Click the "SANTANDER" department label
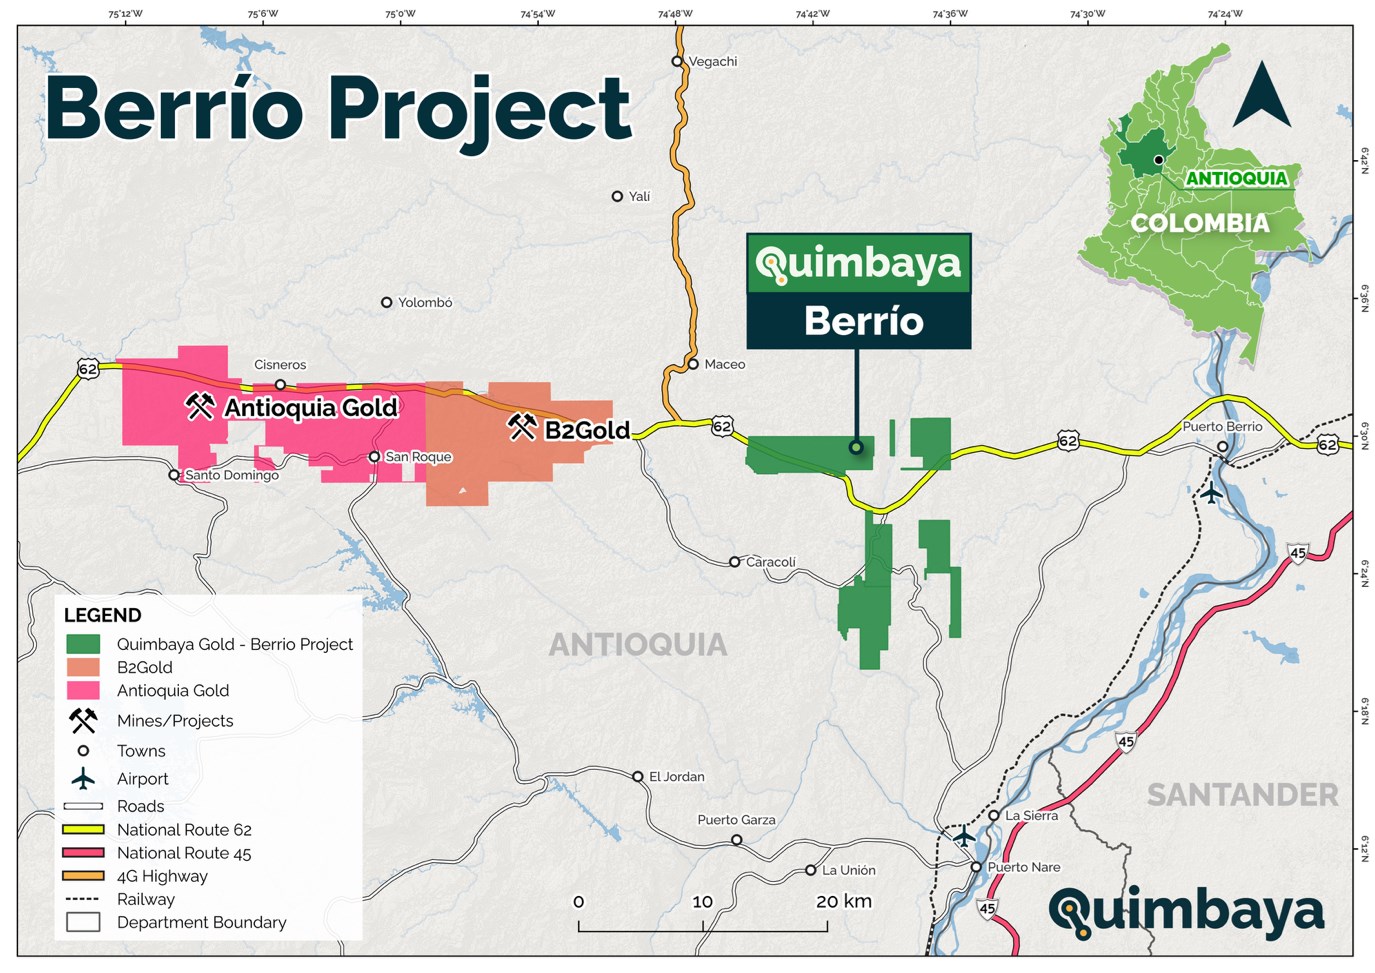 (x=1242, y=795)
